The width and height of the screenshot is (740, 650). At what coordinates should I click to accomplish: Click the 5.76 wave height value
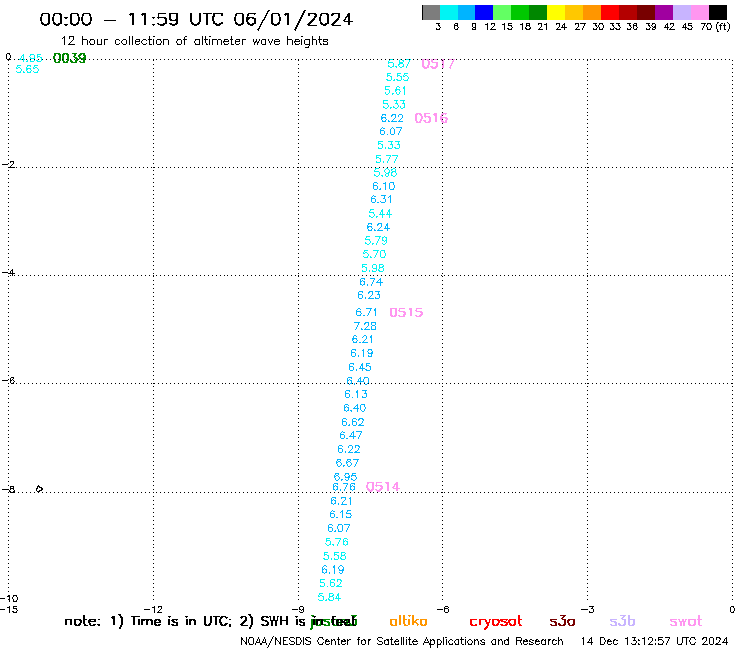337,542
